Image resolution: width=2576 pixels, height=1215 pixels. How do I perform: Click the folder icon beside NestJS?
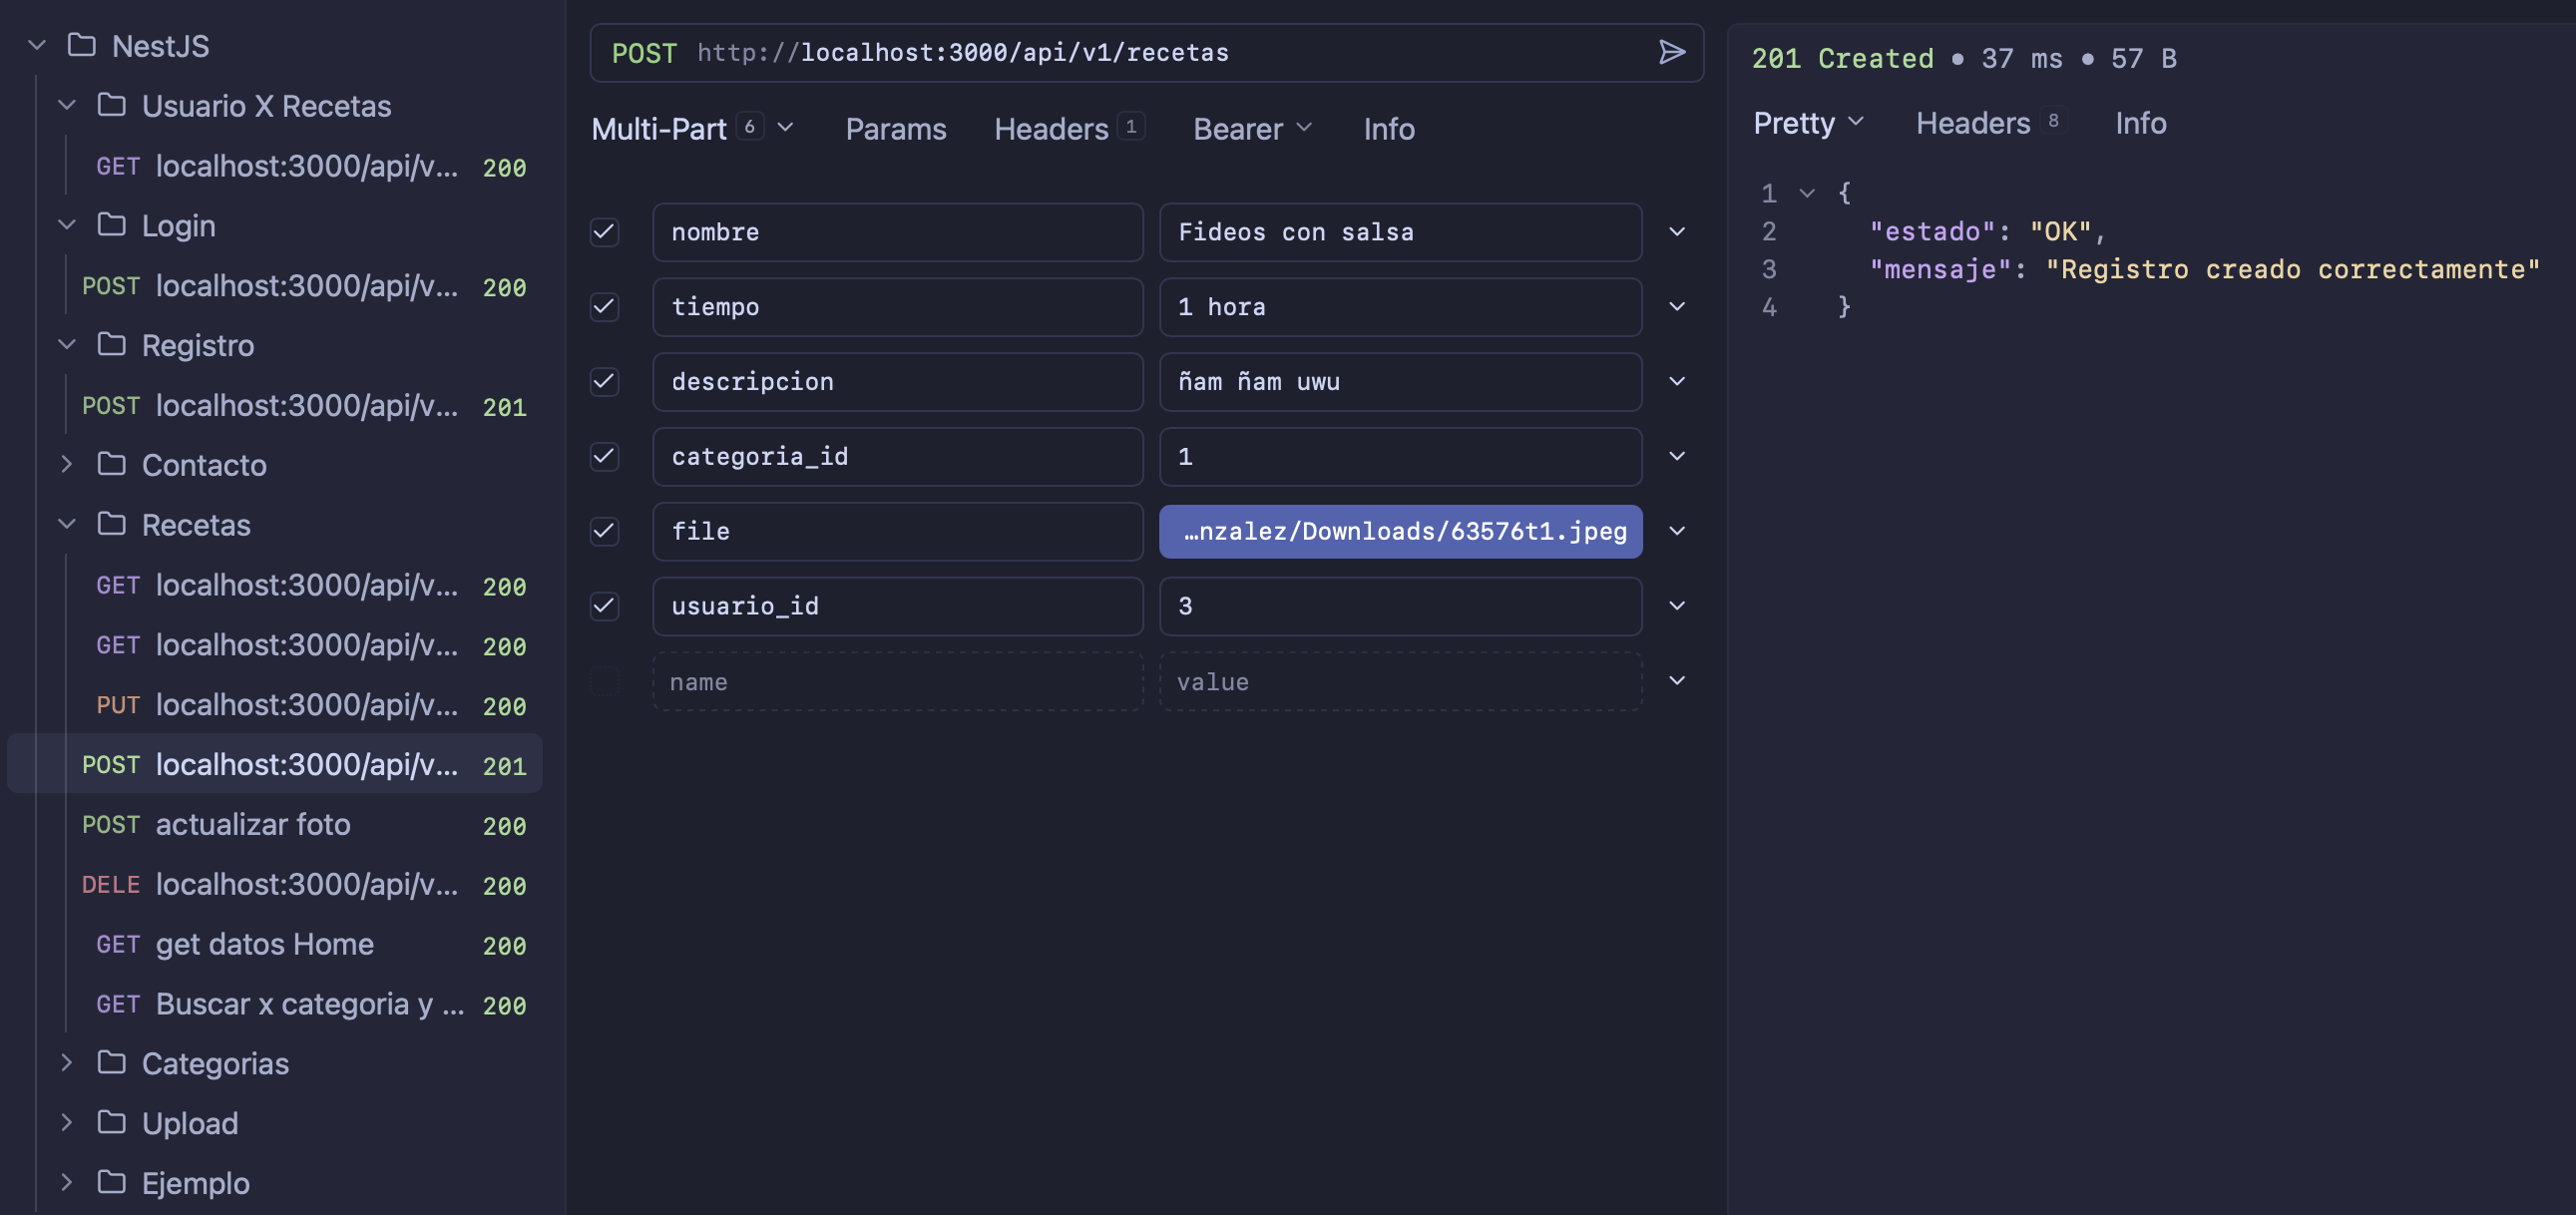pos(82,45)
